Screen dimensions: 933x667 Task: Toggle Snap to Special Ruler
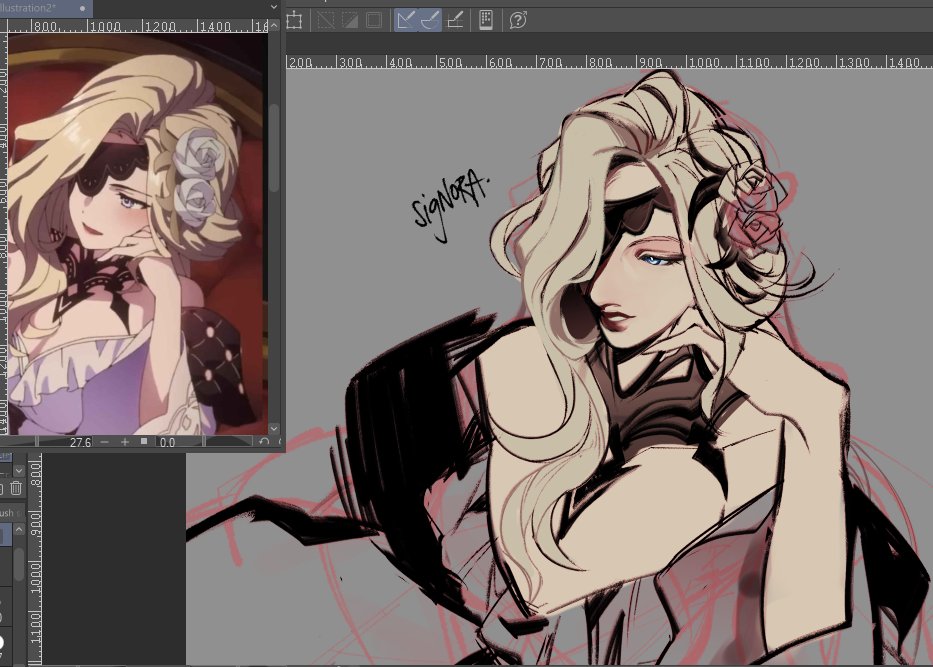click(x=430, y=20)
